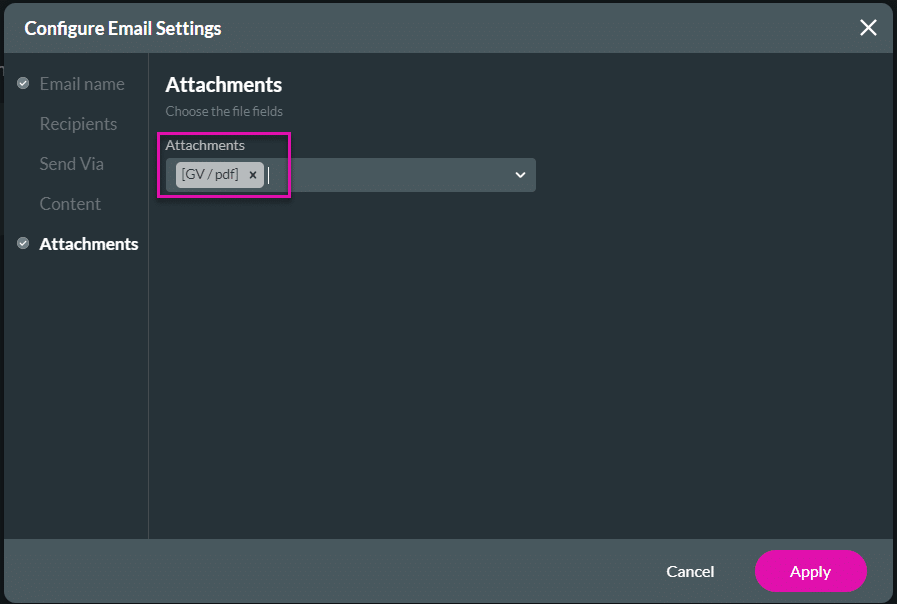Cancel the email configuration
Viewport: 897px width, 604px height.
coord(690,571)
